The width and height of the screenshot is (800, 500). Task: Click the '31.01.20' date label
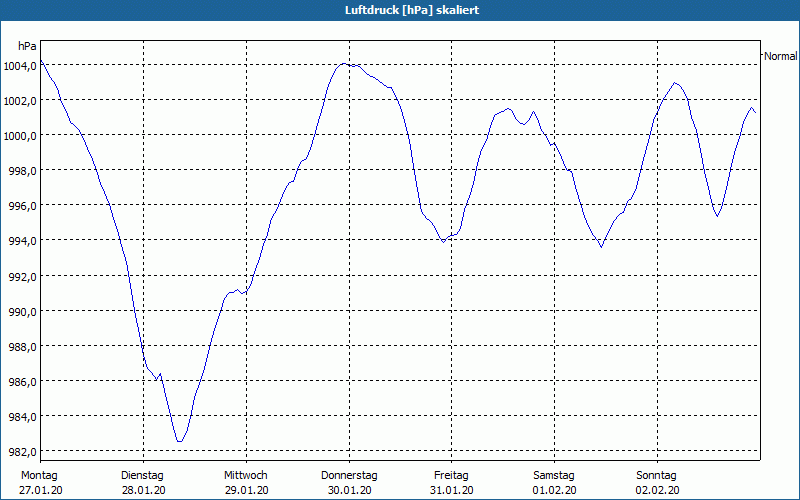coord(452,490)
